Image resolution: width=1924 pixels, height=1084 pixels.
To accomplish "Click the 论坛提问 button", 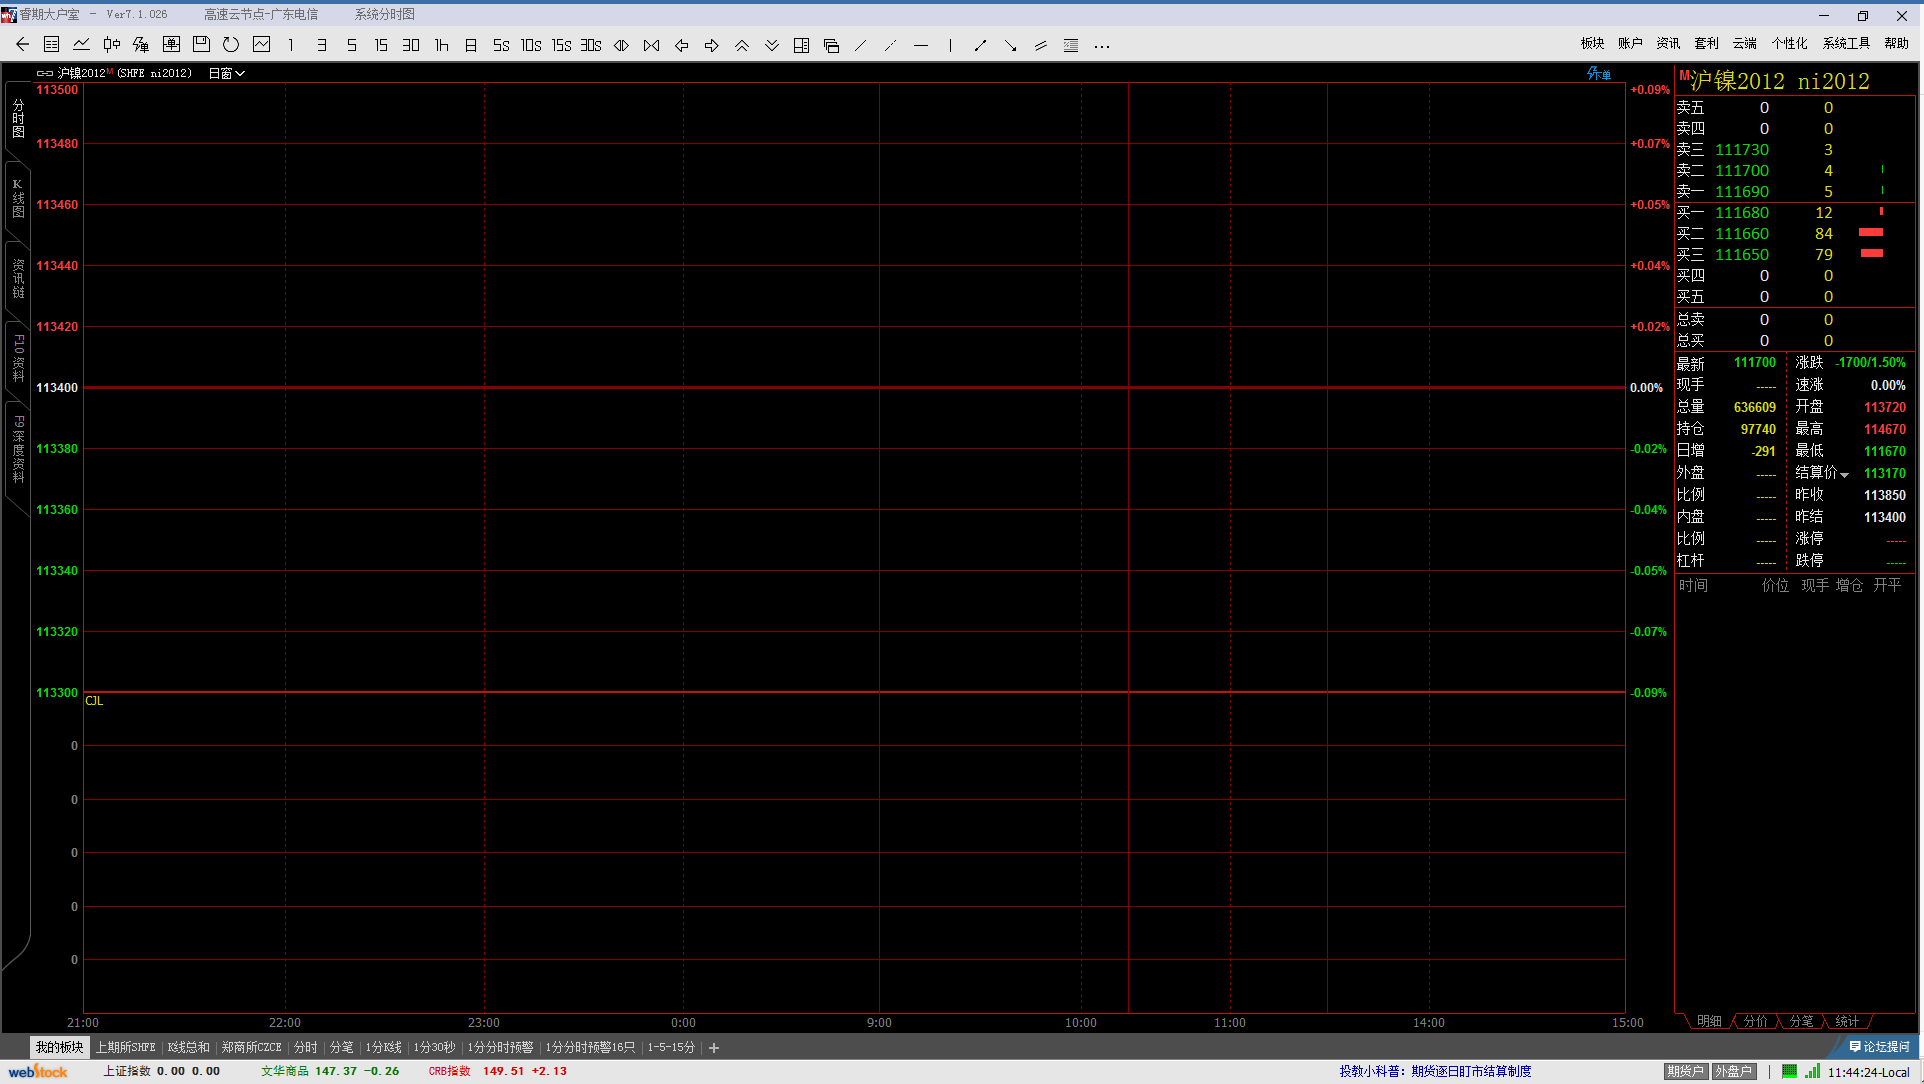I will [x=1880, y=1047].
